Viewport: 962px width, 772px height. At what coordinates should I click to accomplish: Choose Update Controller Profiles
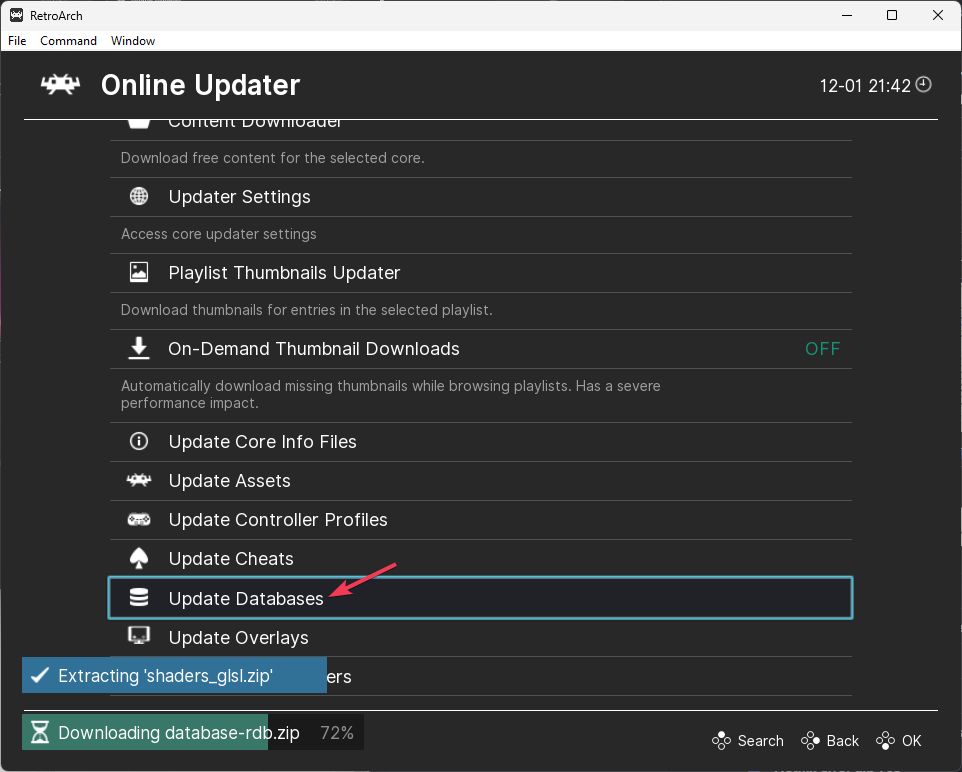coord(481,520)
